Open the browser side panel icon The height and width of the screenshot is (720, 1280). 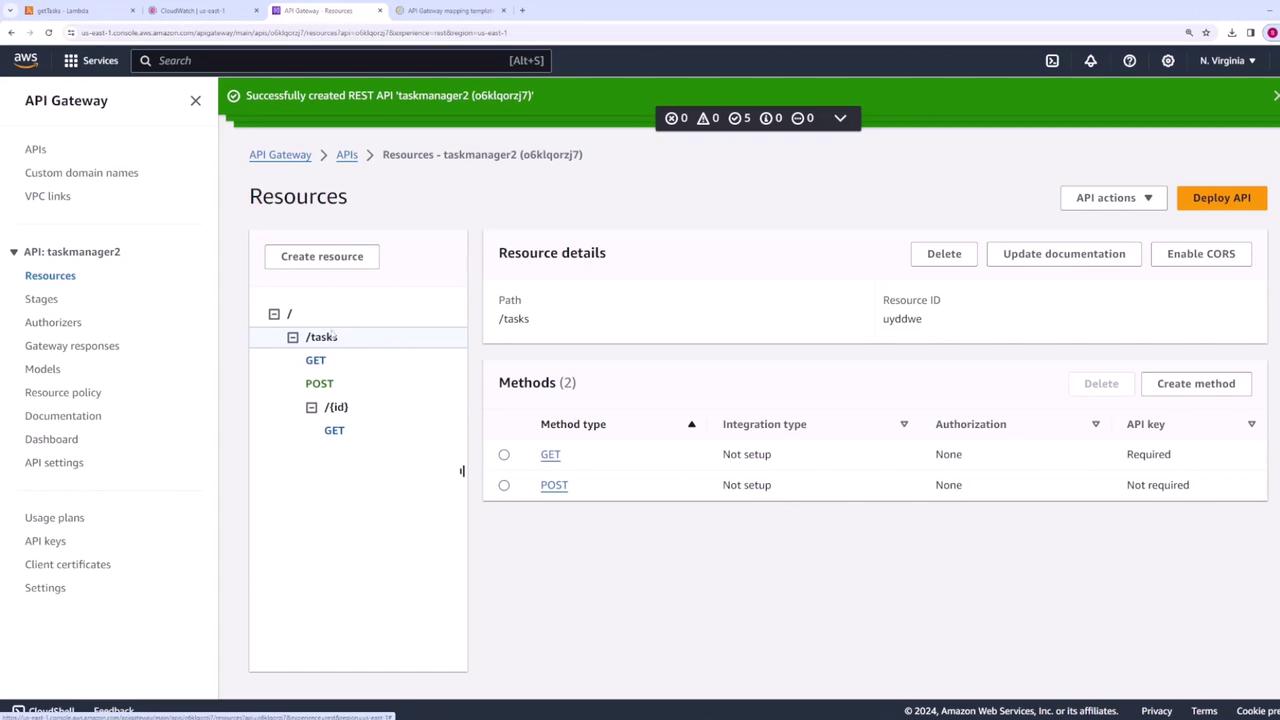(x=1250, y=32)
